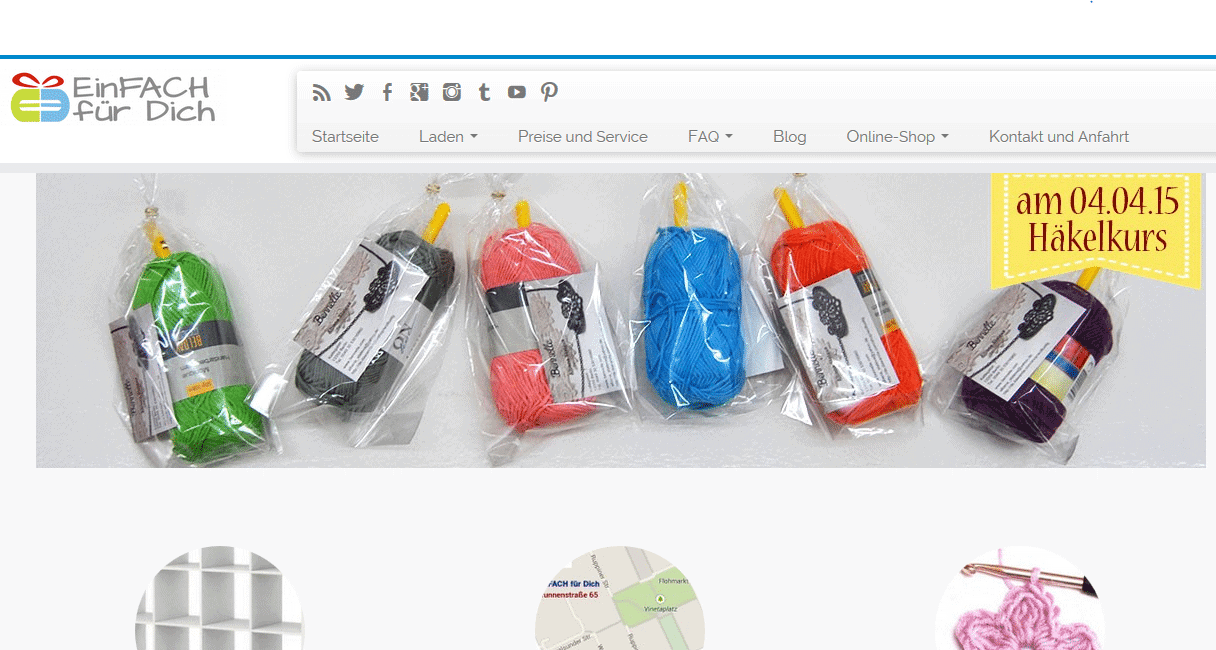Screen dimensions: 1216x650
Task: Open the street map circle thumbnail
Action: coord(619,598)
